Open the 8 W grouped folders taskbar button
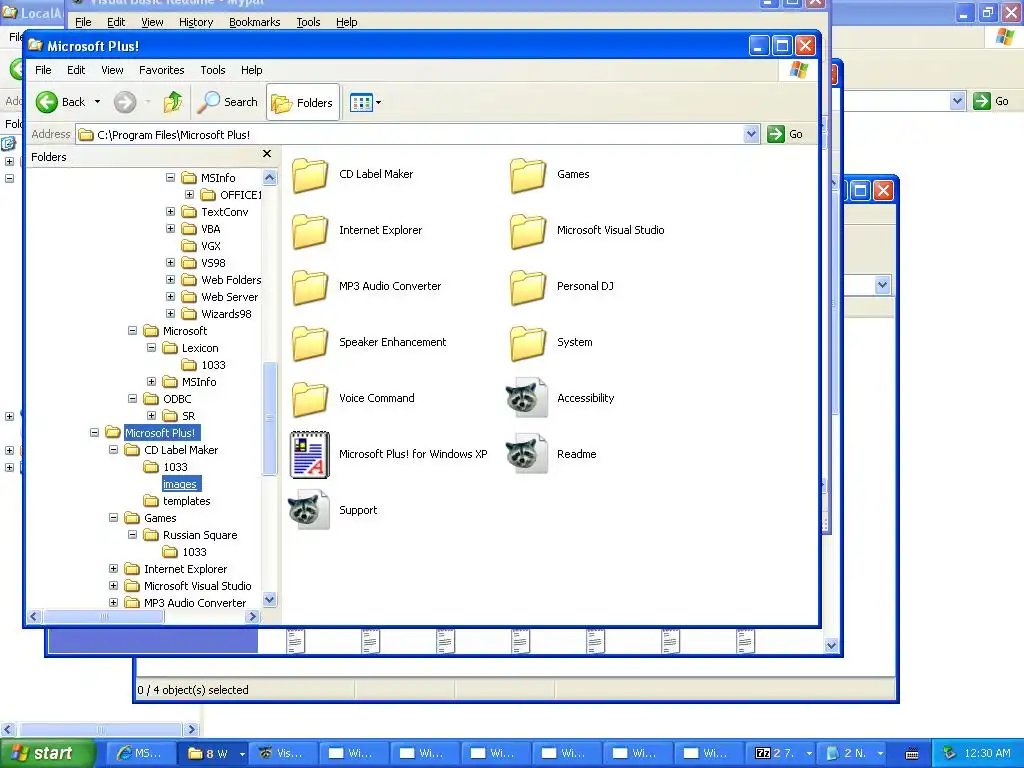The height and width of the screenshot is (768, 1024). (x=216, y=753)
